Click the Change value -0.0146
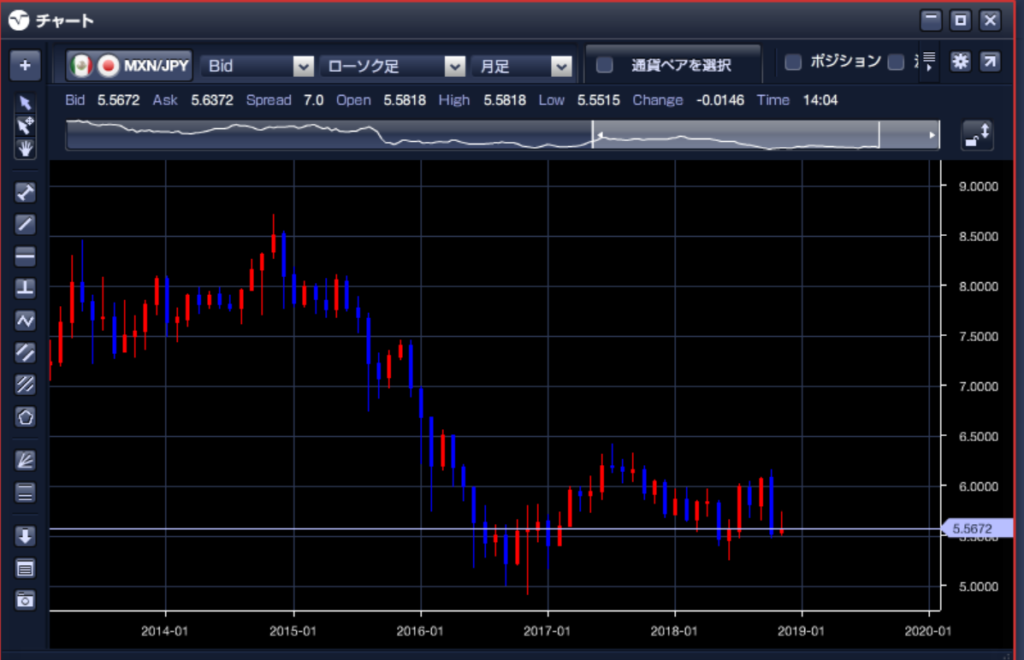This screenshot has height=660, width=1024. pos(720,100)
